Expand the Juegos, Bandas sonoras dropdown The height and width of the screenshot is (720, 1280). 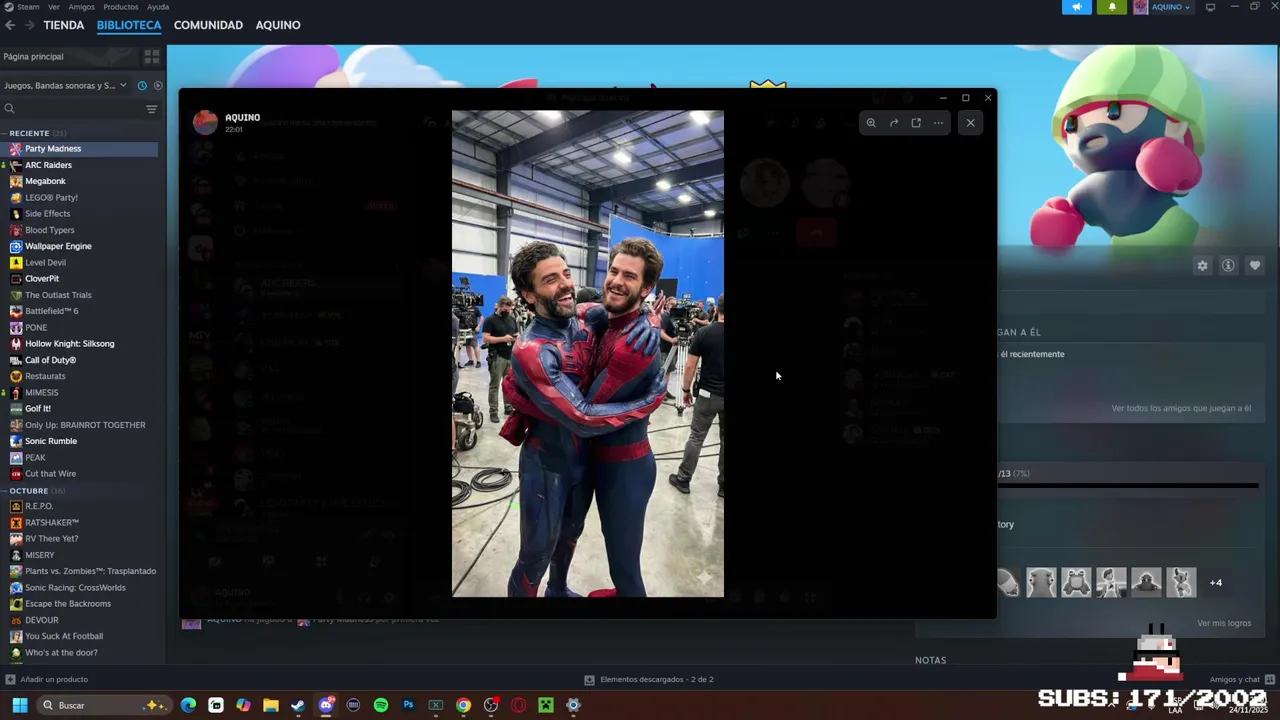[x=65, y=86]
